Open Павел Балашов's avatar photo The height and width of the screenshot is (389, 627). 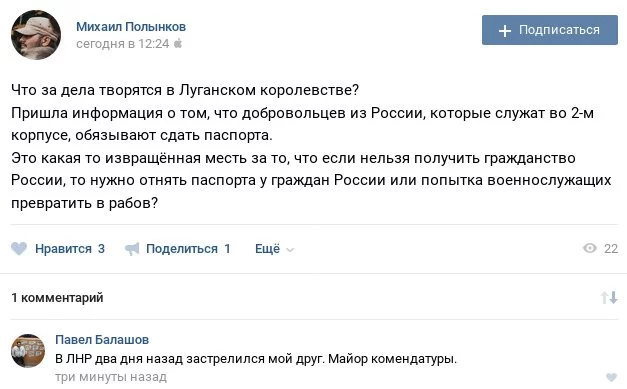tap(28, 351)
